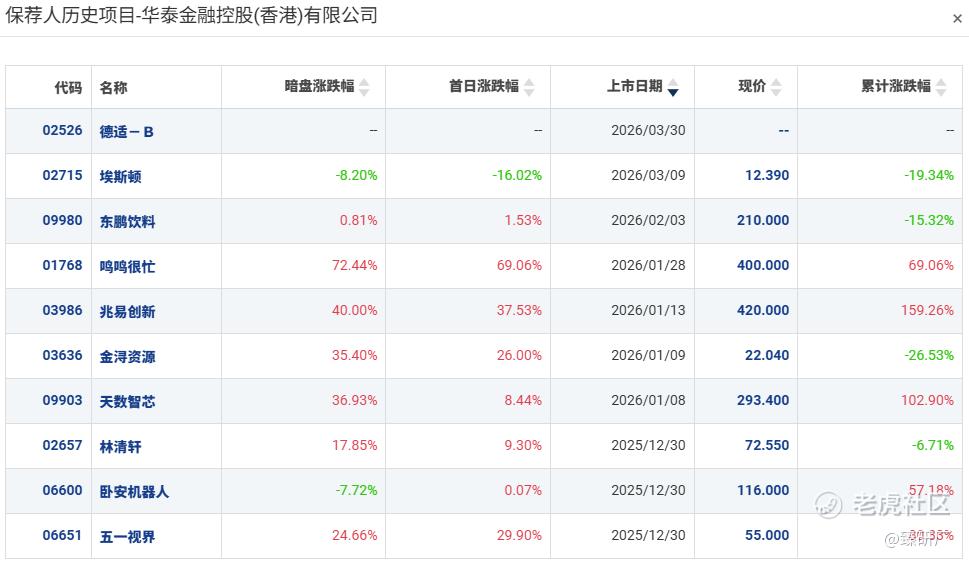This screenshot has width=969, height=561.
Task: Open stock 鸣鸣很忙
Action: [127, 267]
